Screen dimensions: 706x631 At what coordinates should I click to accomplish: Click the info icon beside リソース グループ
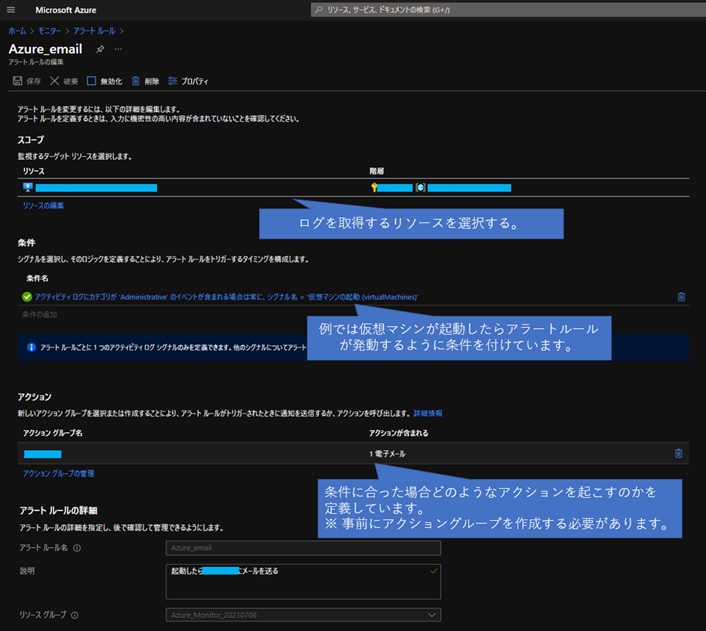coord(75,615)
